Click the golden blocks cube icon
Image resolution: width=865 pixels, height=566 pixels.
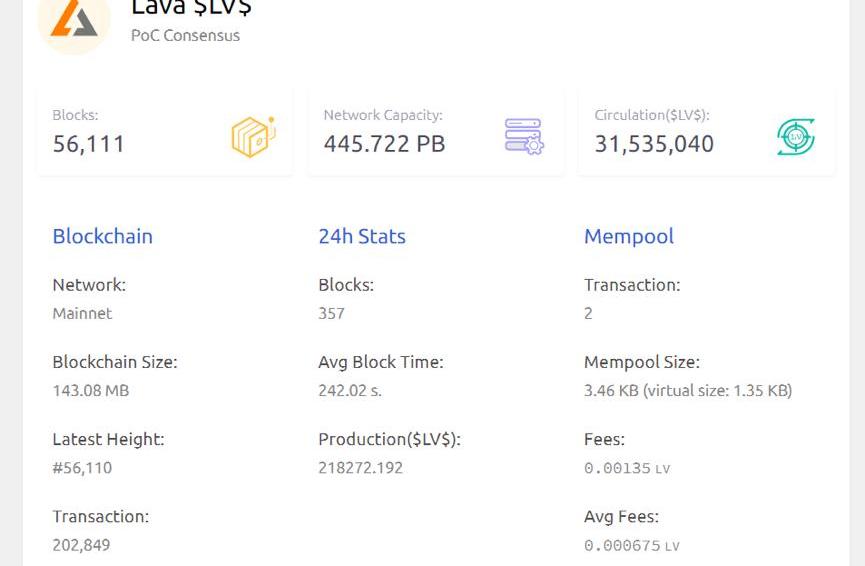pyautogui.click(x=253, y=137)
